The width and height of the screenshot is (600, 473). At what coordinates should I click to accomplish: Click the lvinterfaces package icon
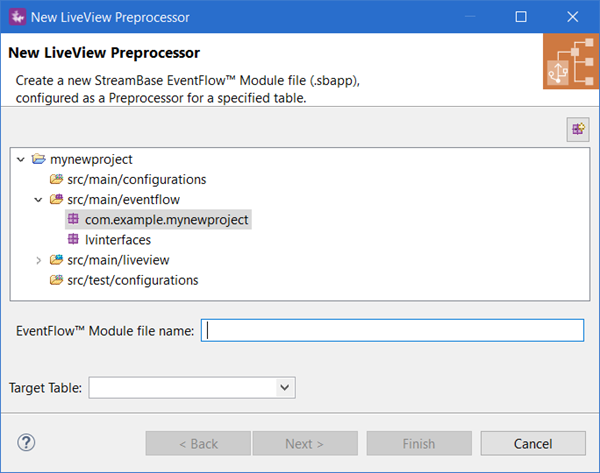point(73,239)
